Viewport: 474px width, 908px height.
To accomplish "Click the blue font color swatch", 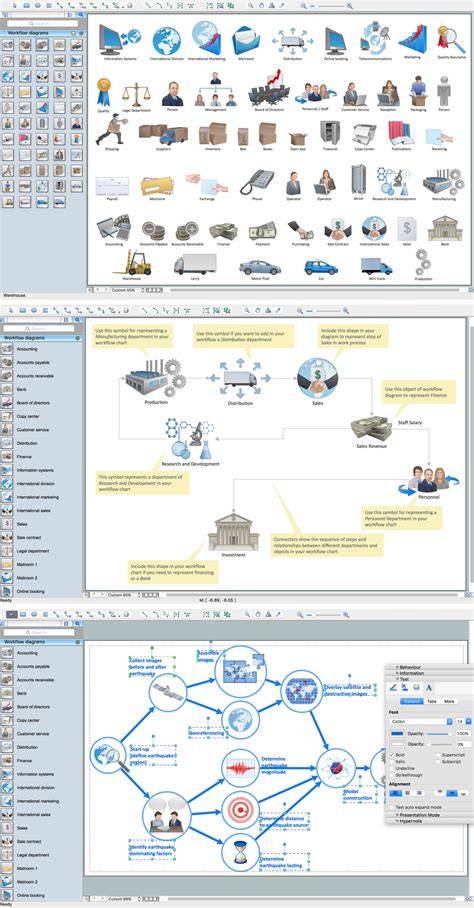I will pos(397,734).
